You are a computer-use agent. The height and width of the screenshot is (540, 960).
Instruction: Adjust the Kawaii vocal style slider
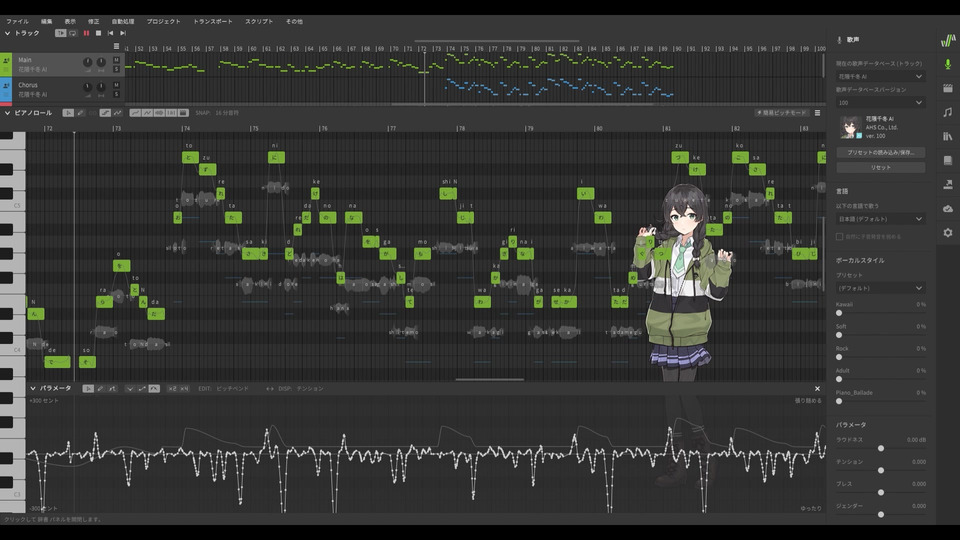pyautogui.click(x=880, y=313)
